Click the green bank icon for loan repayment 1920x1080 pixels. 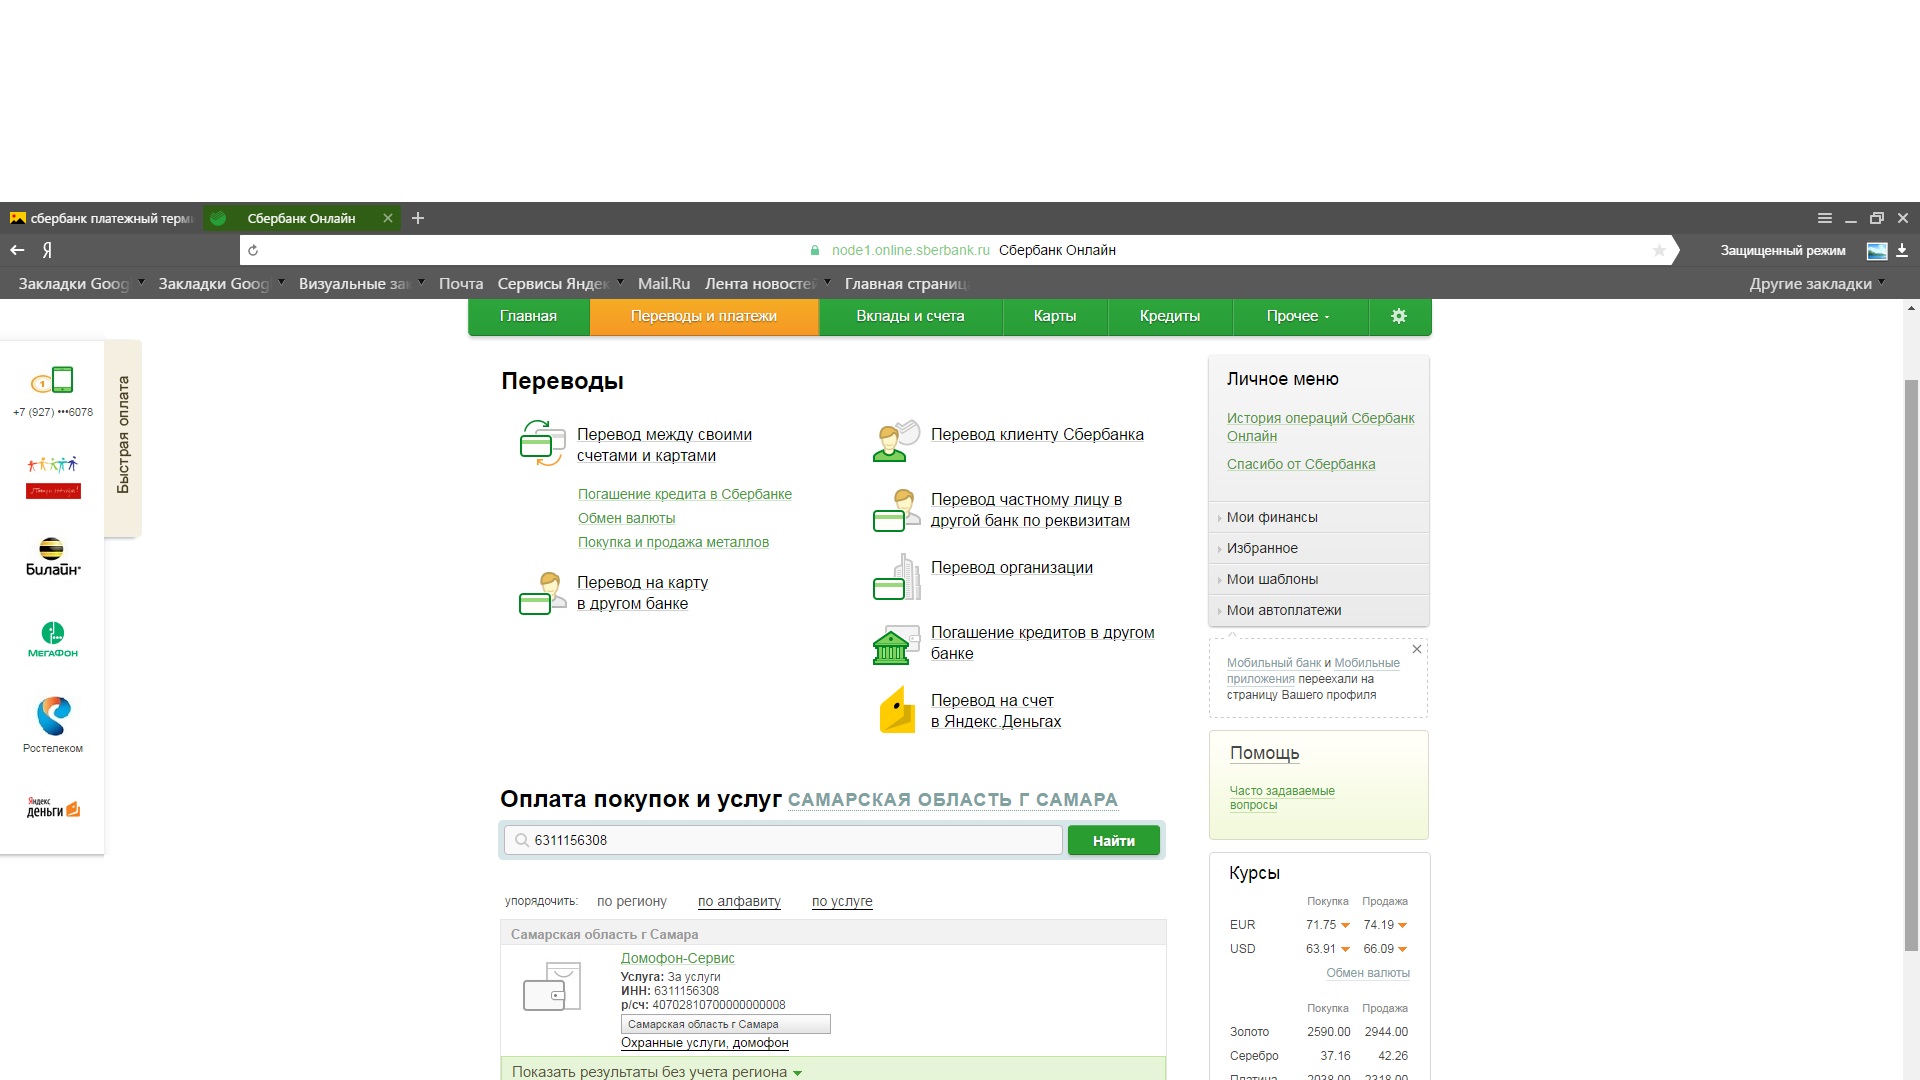895,645
